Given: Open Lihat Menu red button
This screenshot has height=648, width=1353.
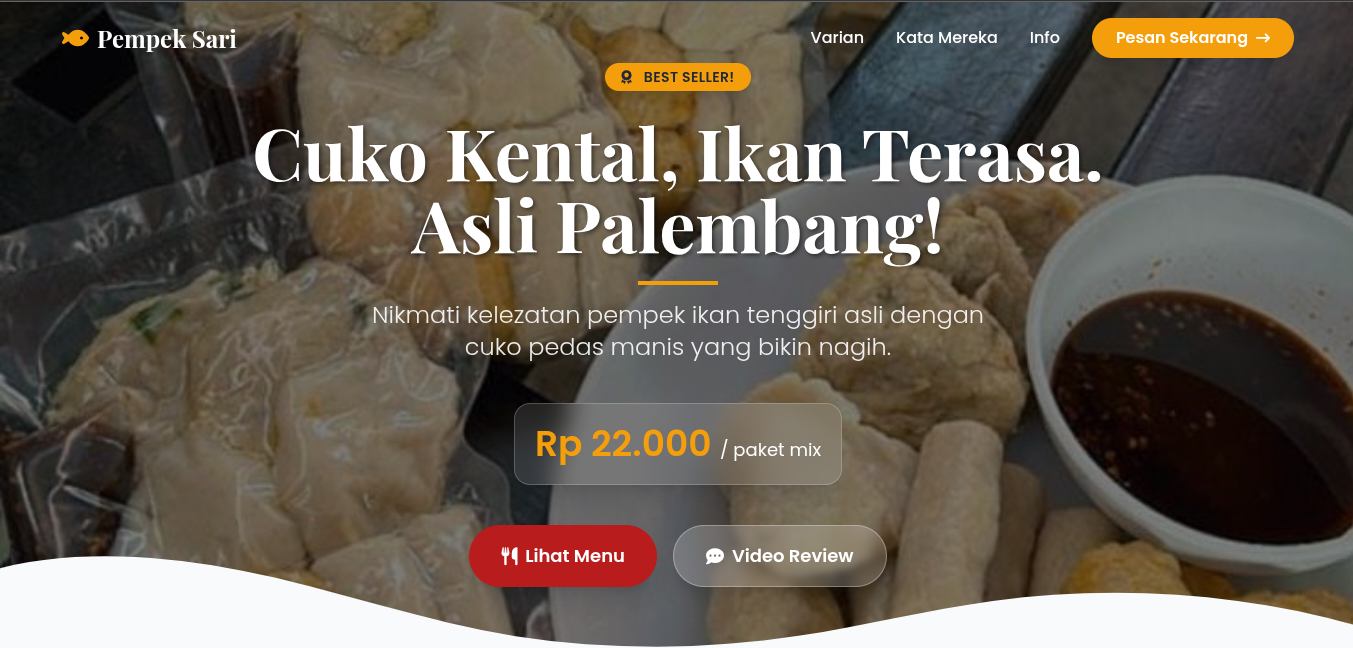Looking at the screenshot, I should [x=563, y=556].
